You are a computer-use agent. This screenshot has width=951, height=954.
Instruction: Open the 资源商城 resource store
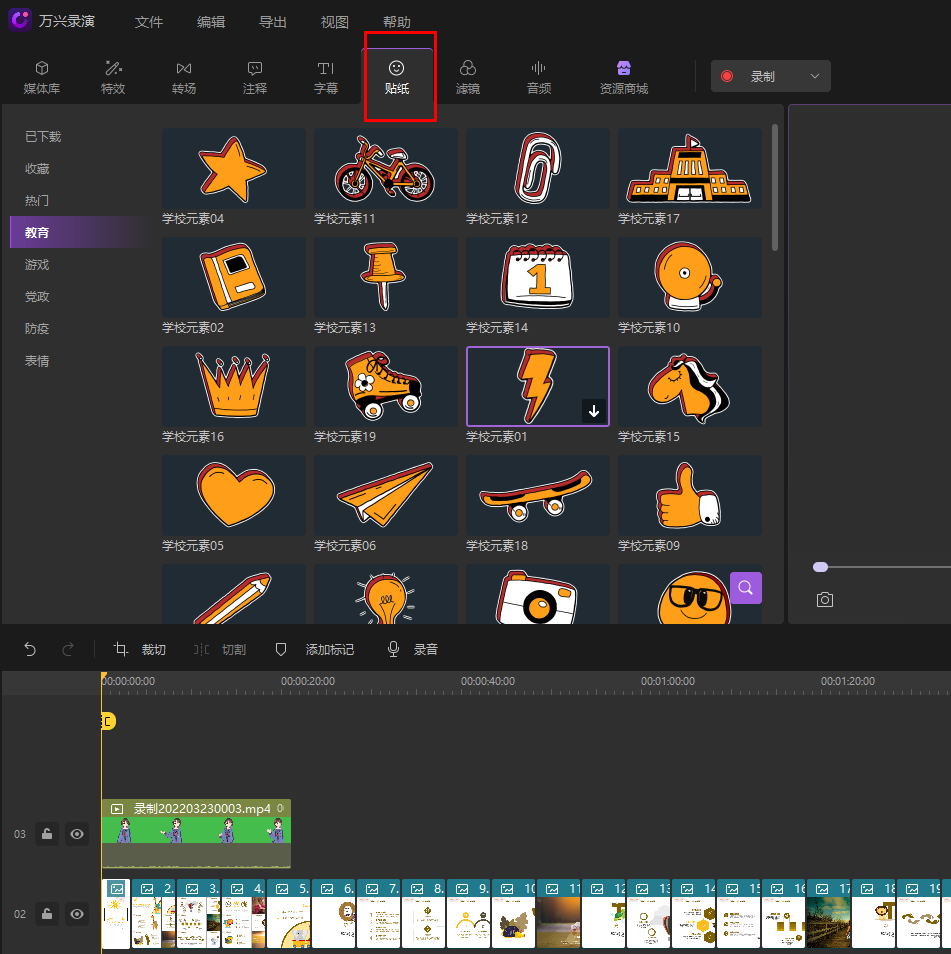(624, 77)
